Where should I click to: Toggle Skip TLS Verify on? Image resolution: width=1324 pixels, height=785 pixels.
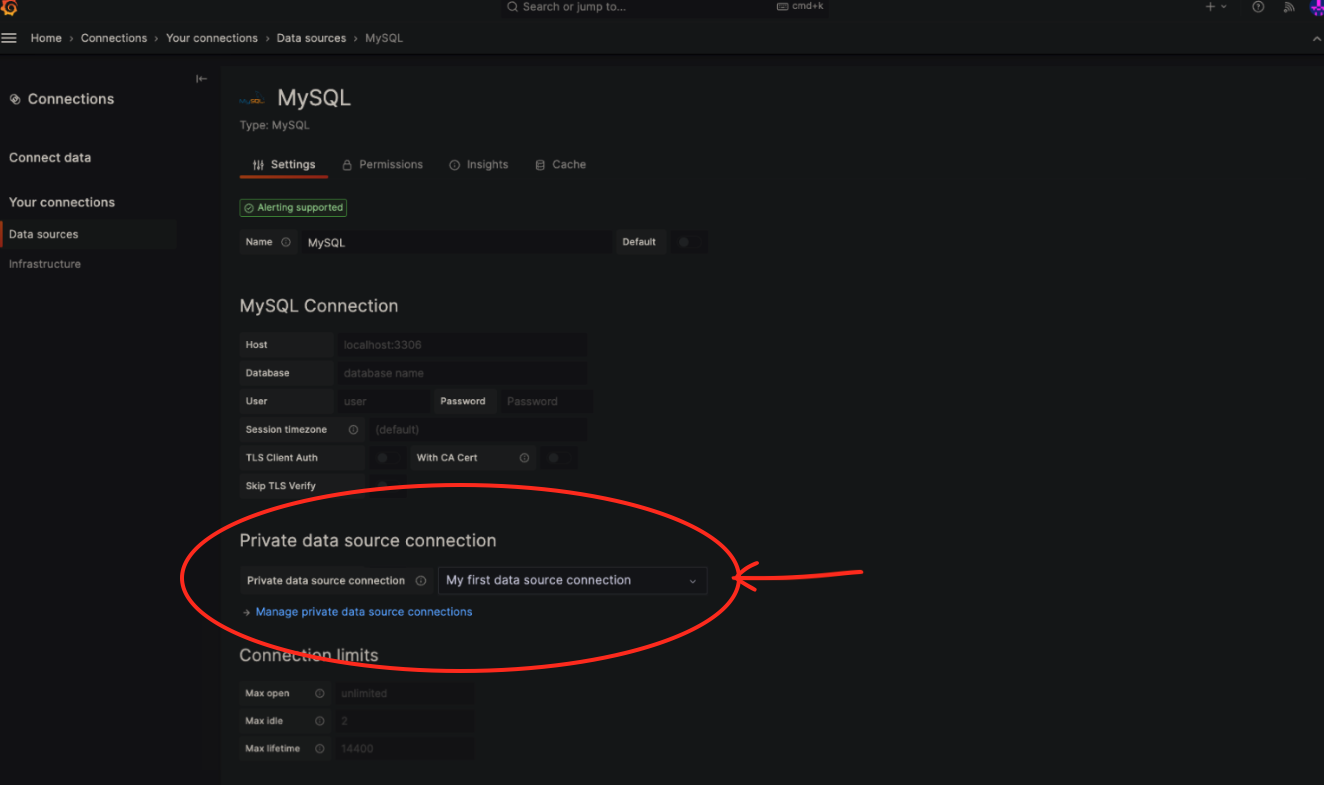386,485
